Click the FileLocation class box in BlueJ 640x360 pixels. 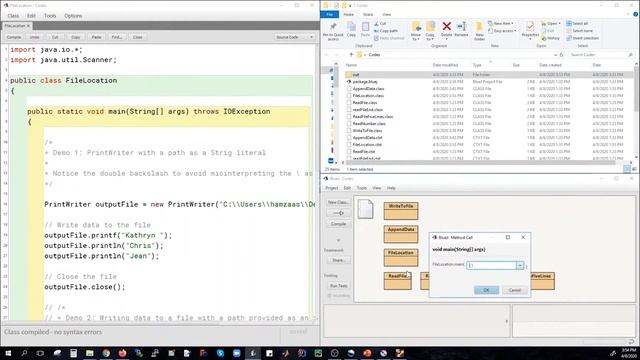click(x=401, y=258)
